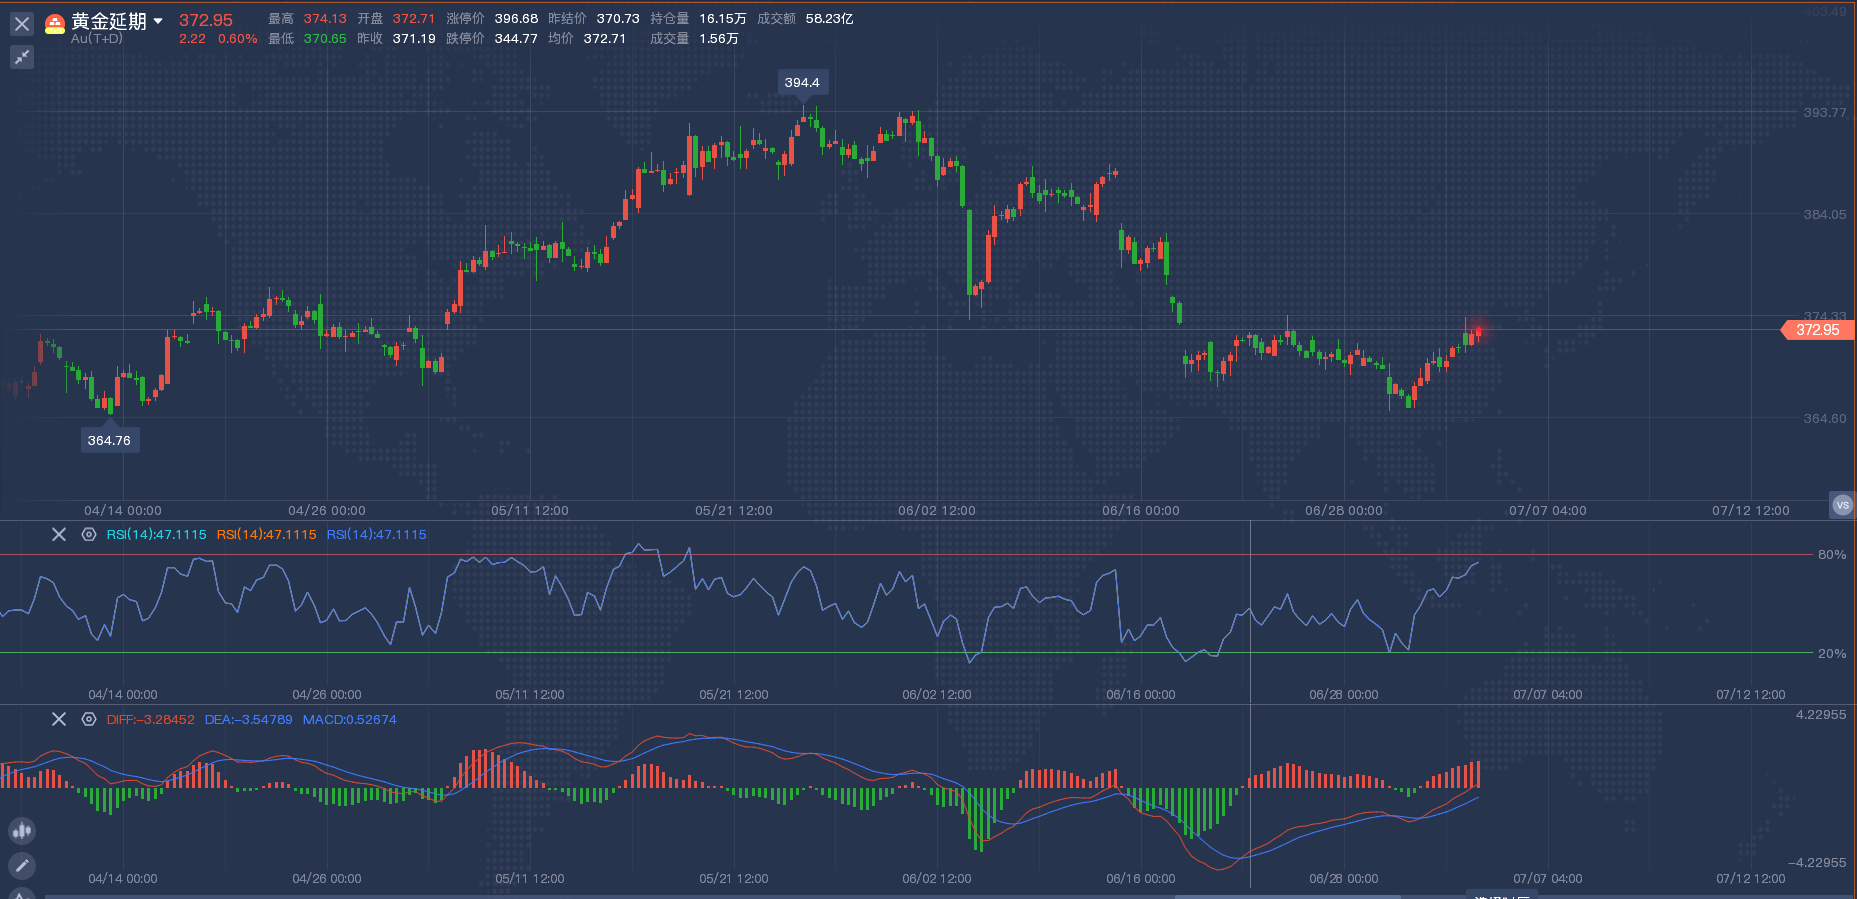This screenshot has width=1857, height=899.
Task: Click the 黄金延期 instrument name
Action: [109, 21]
